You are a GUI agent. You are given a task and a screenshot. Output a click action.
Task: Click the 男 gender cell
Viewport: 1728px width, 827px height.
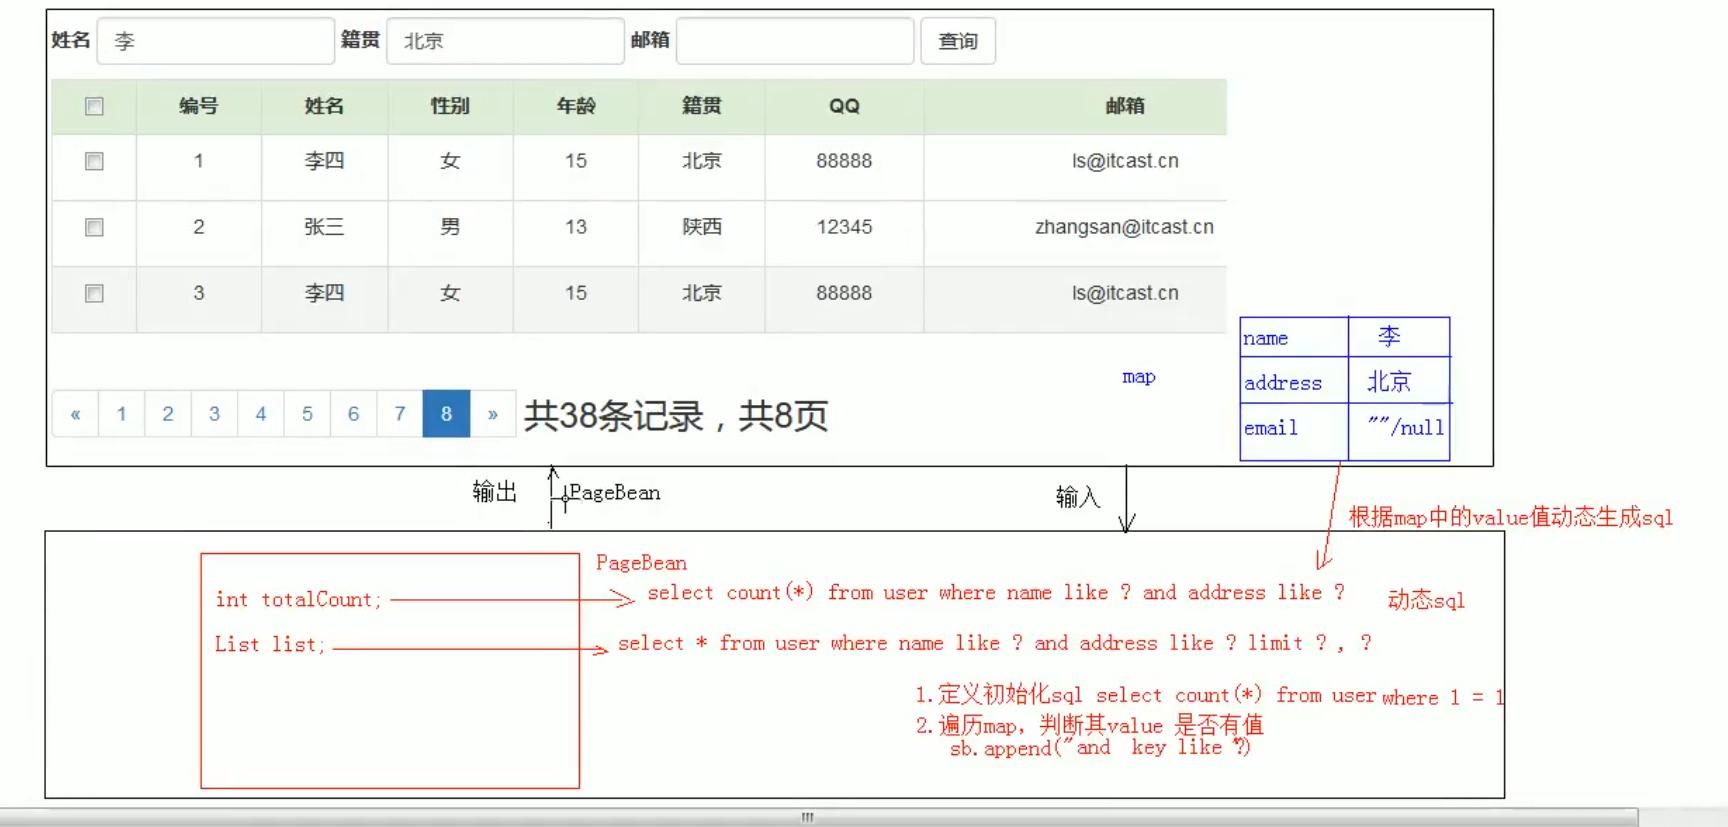point(450,227)
